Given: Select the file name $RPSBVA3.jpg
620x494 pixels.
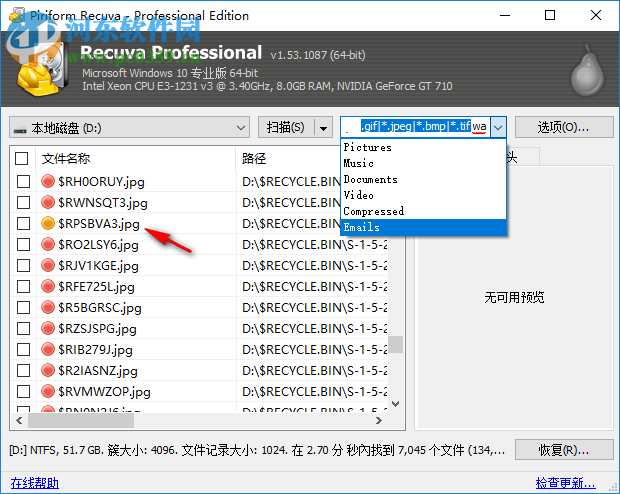Looking at the screenshot, I should (x=99, y=223).
